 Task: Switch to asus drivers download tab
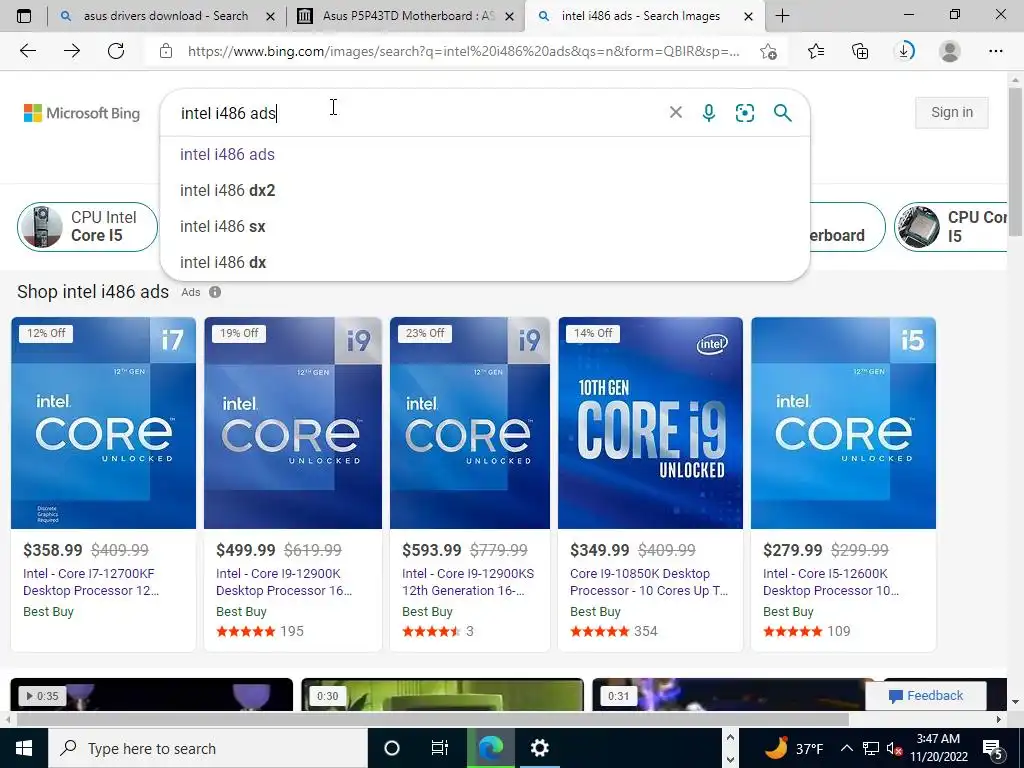(x=165, y=16)
